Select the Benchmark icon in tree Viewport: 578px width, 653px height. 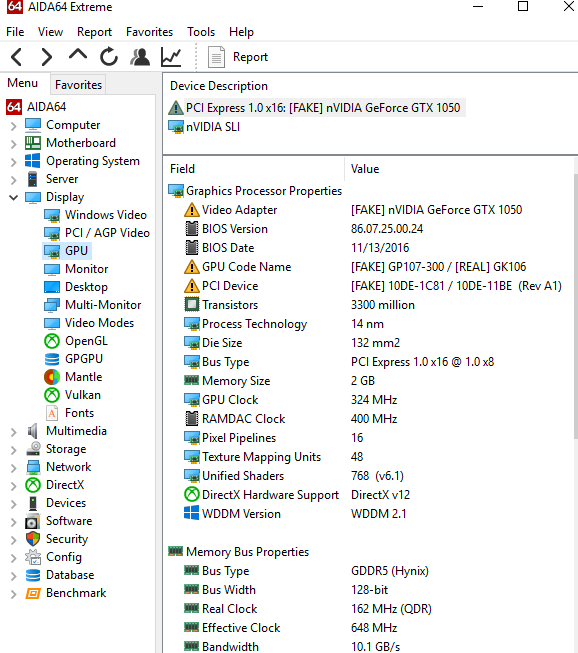click(x=33, y=593)
